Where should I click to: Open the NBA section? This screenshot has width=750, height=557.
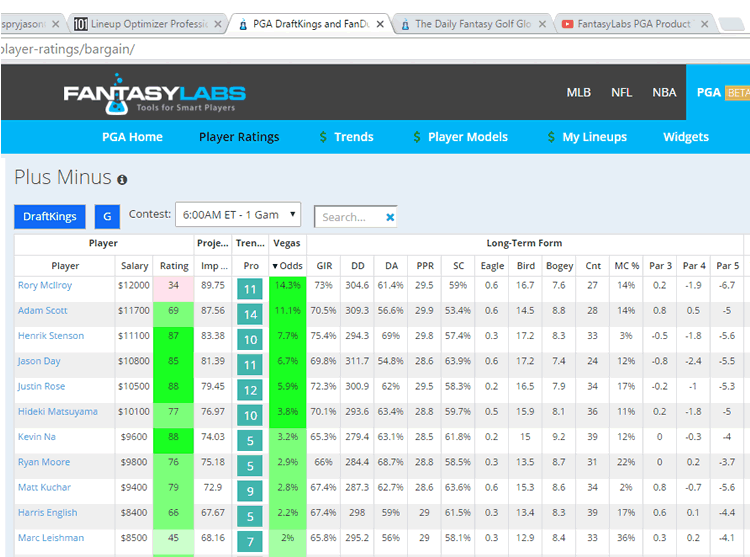pyautogui.click(x=664, y=92)
